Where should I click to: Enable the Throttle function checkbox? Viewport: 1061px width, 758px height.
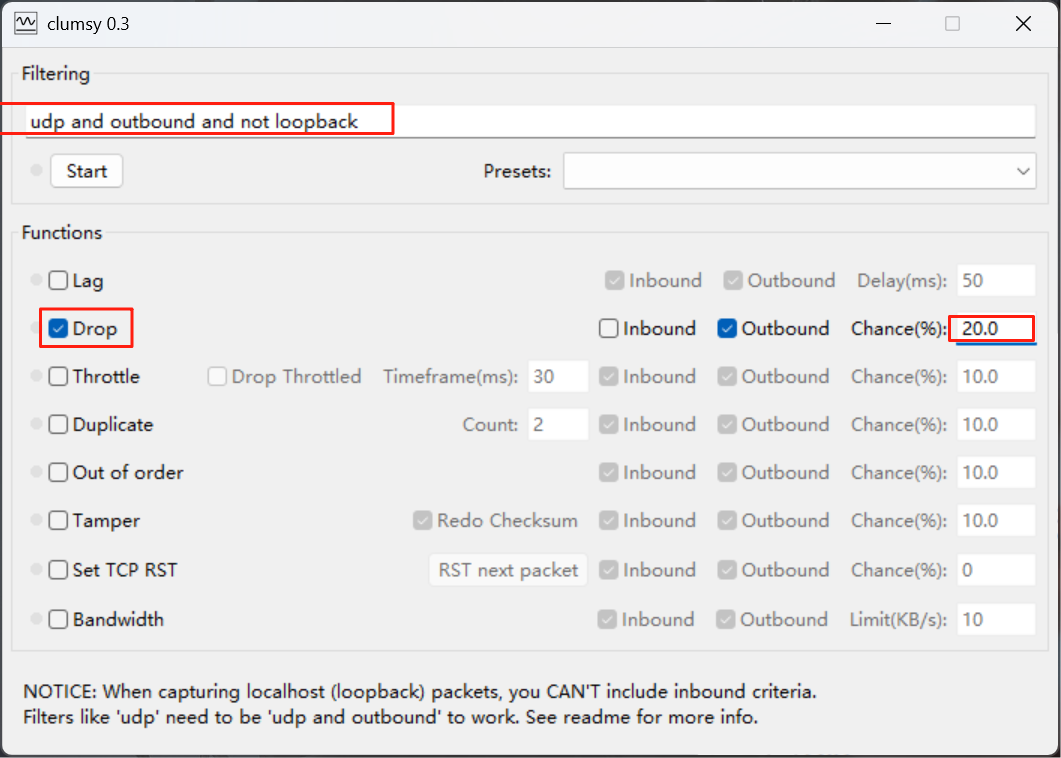click(58, 376)
